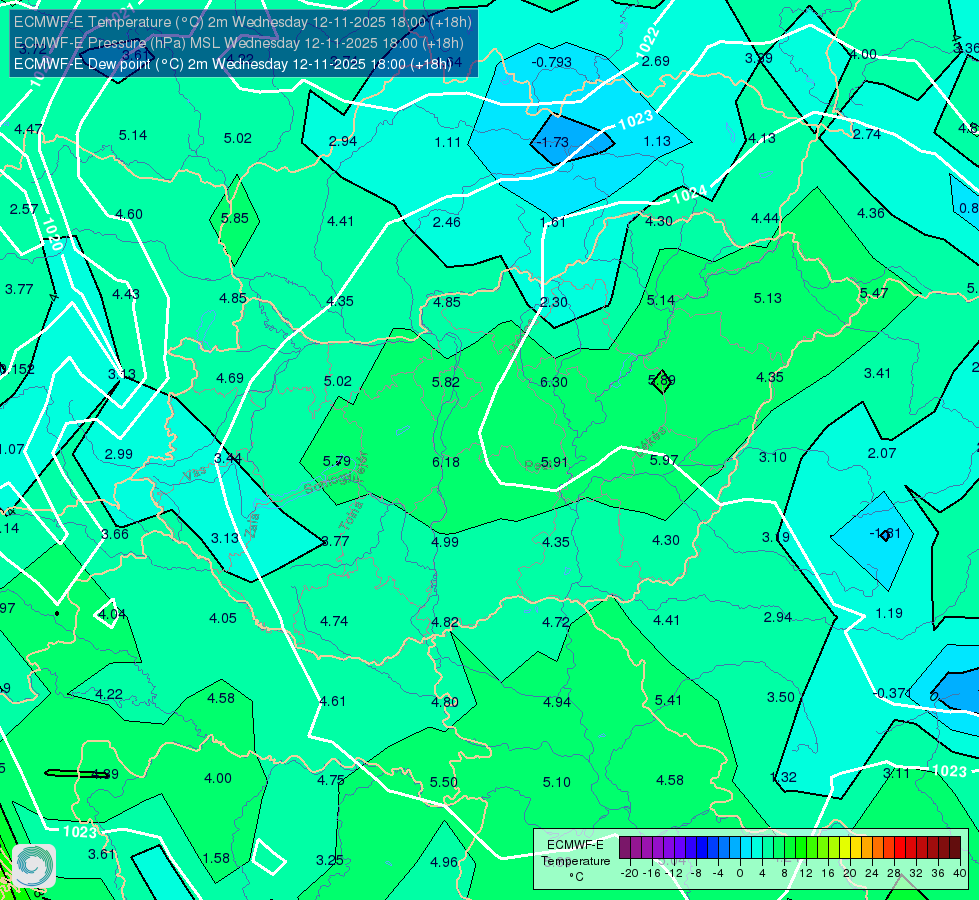
Task: Click the 2.99 temperature value
Action: 119,455
